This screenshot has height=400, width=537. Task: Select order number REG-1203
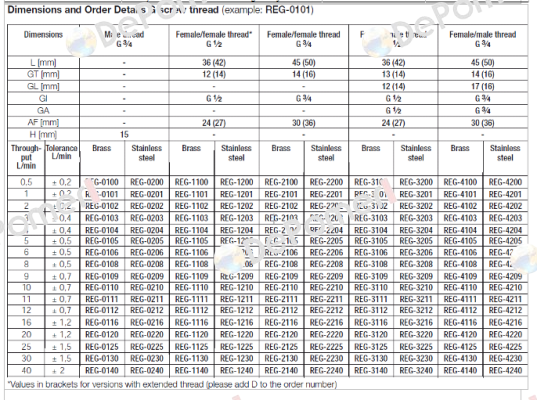point(237,218)
